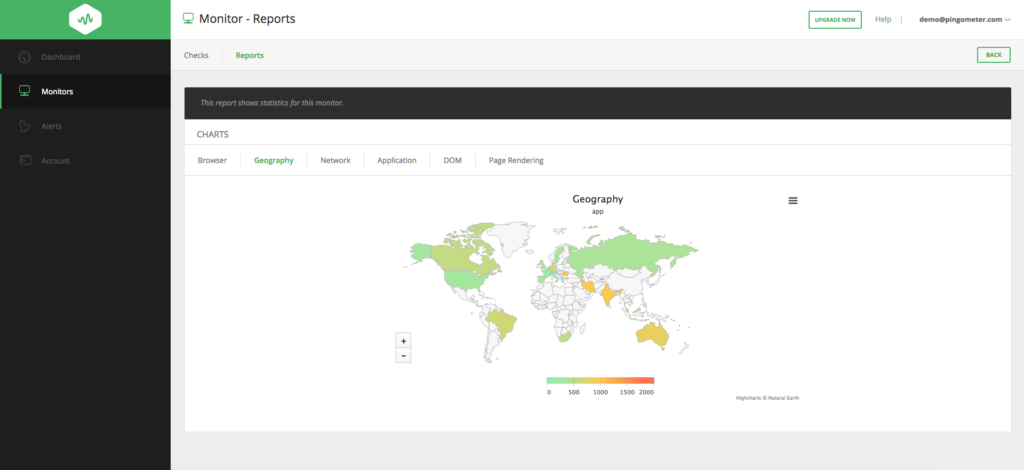This screenshot has width=1024, height=470.
Task: Zoom out the map with minus button
Action: point(403,355)
